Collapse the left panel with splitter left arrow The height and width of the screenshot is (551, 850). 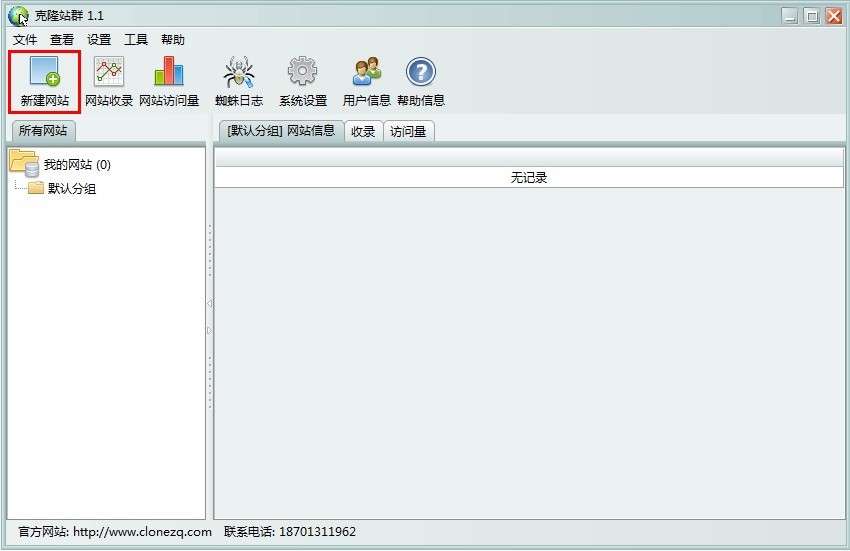point(209,304)
